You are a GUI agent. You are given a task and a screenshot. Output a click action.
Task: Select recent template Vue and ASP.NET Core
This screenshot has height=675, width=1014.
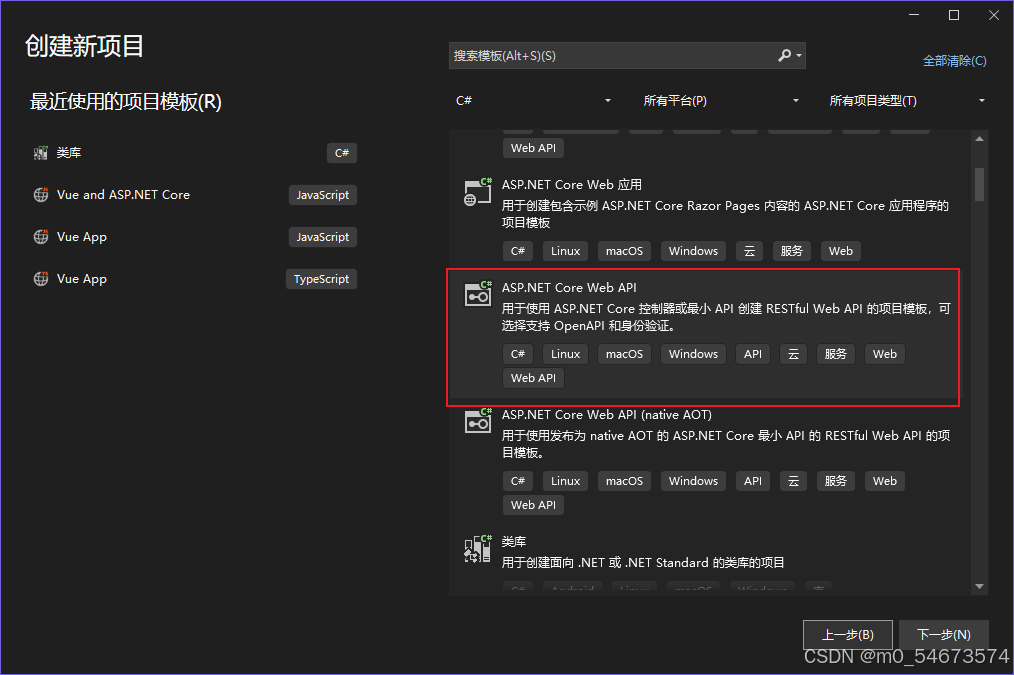pos(195,195)
